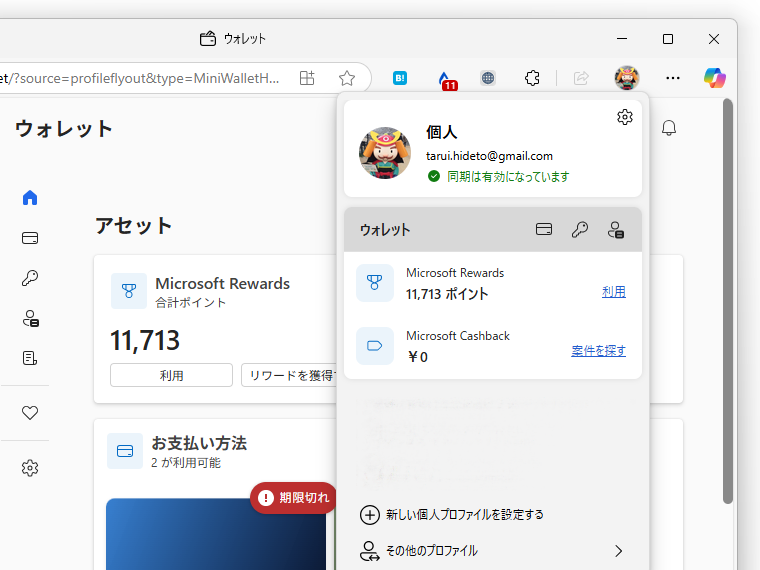Click the wallet icon in the title bar
The width and height of the screenshot is (760, 570).
tap(208, 39)
